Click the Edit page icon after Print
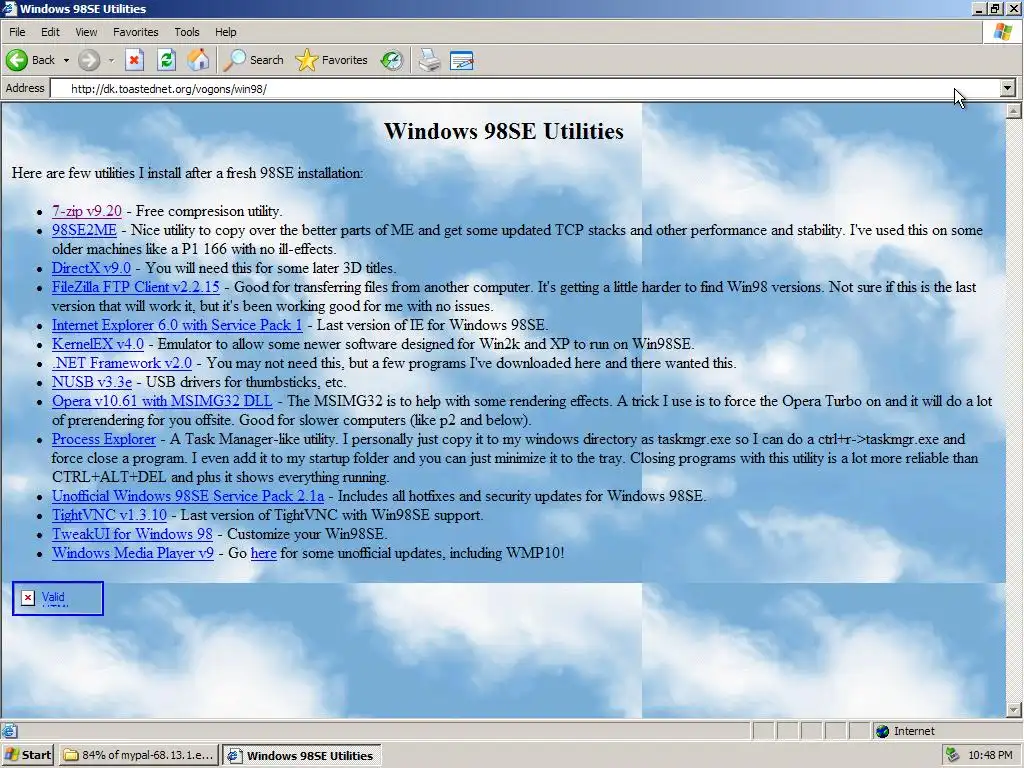Viewport: 1024px width, 768px height. point(462,60)
